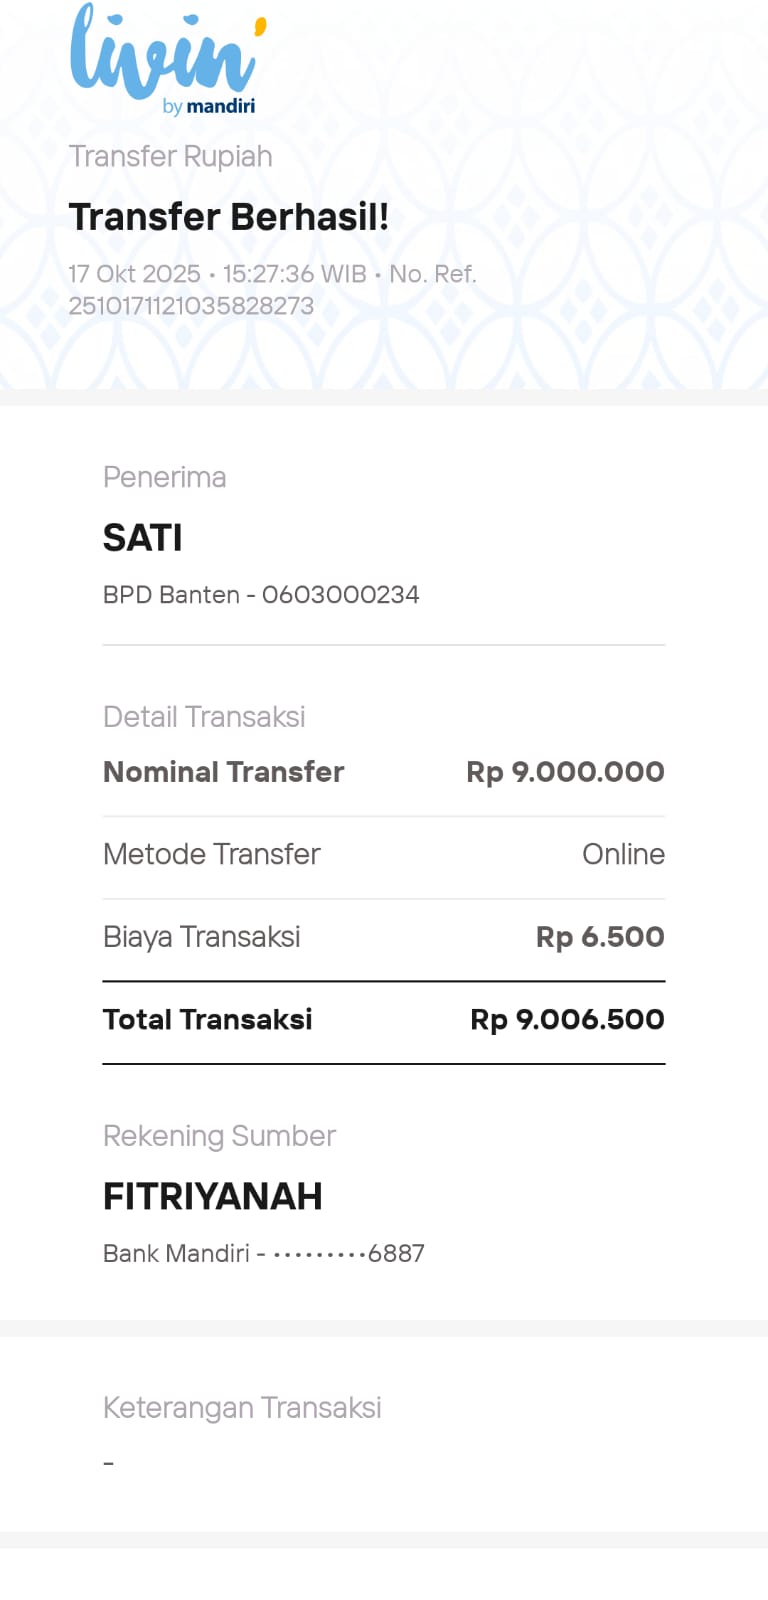Click the "Rekening Sumber" section heading

(219, 1136)
